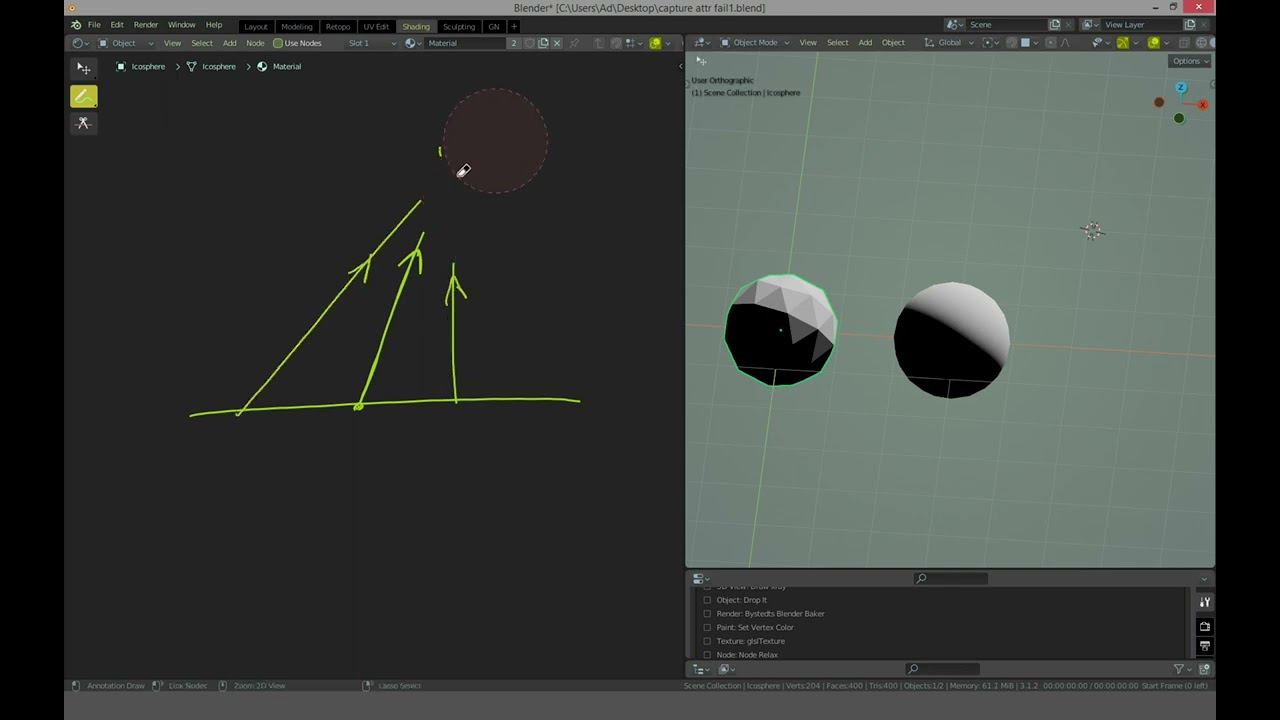Toggle the viewport gizmo icon

tap(1122, 43)
